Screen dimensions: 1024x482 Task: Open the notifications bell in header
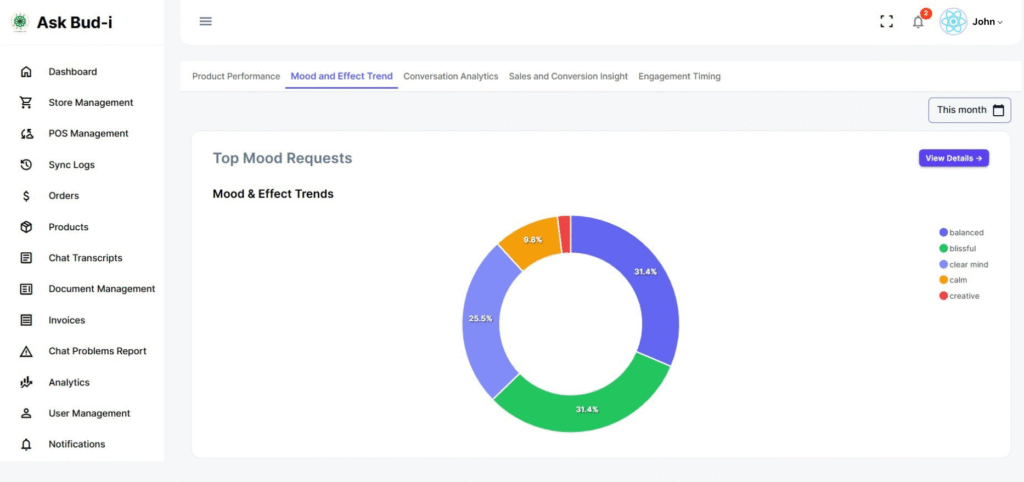click(918, 22)
